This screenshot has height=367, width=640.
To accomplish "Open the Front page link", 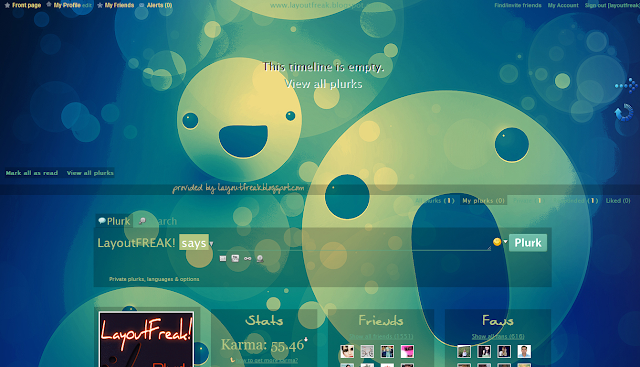I will coord(27,5).
